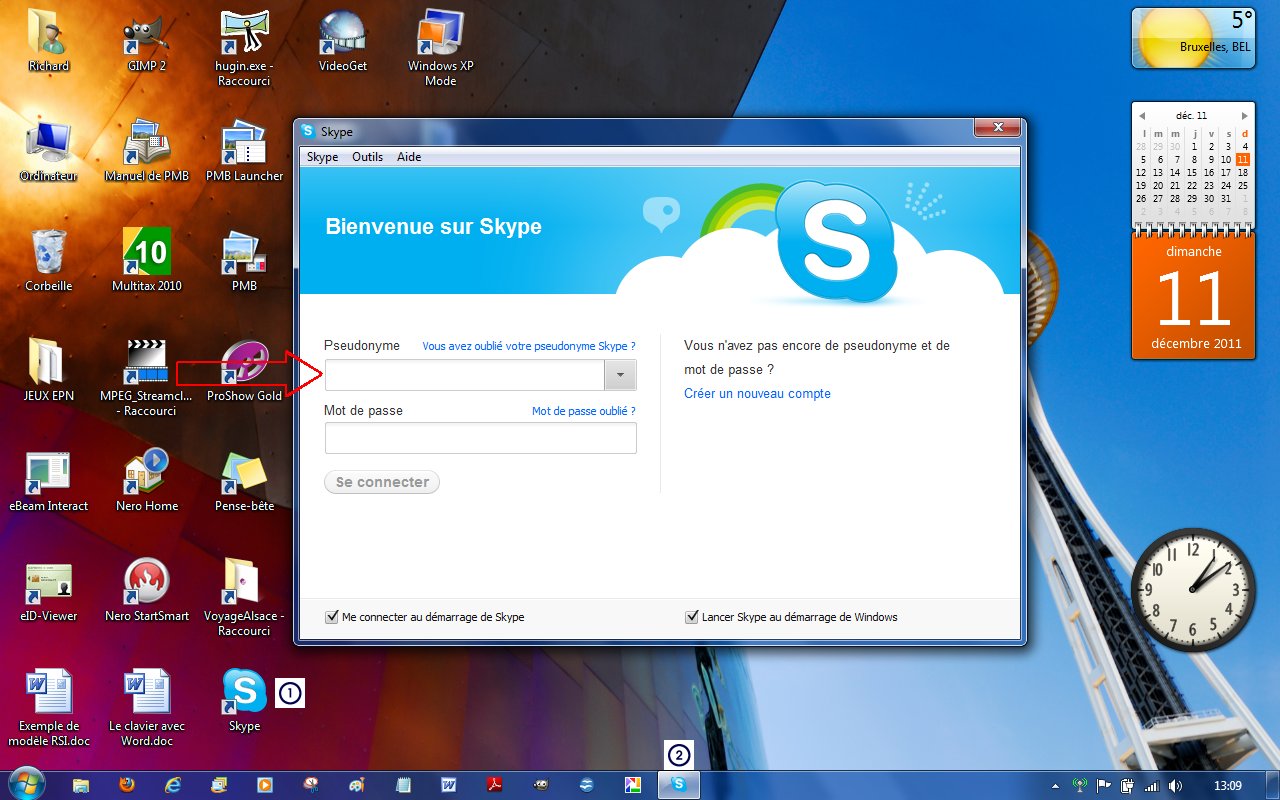Open the Skype desktop shortcut
The width and height of the screenshot is (1280, 800).
tap(244, 701)
